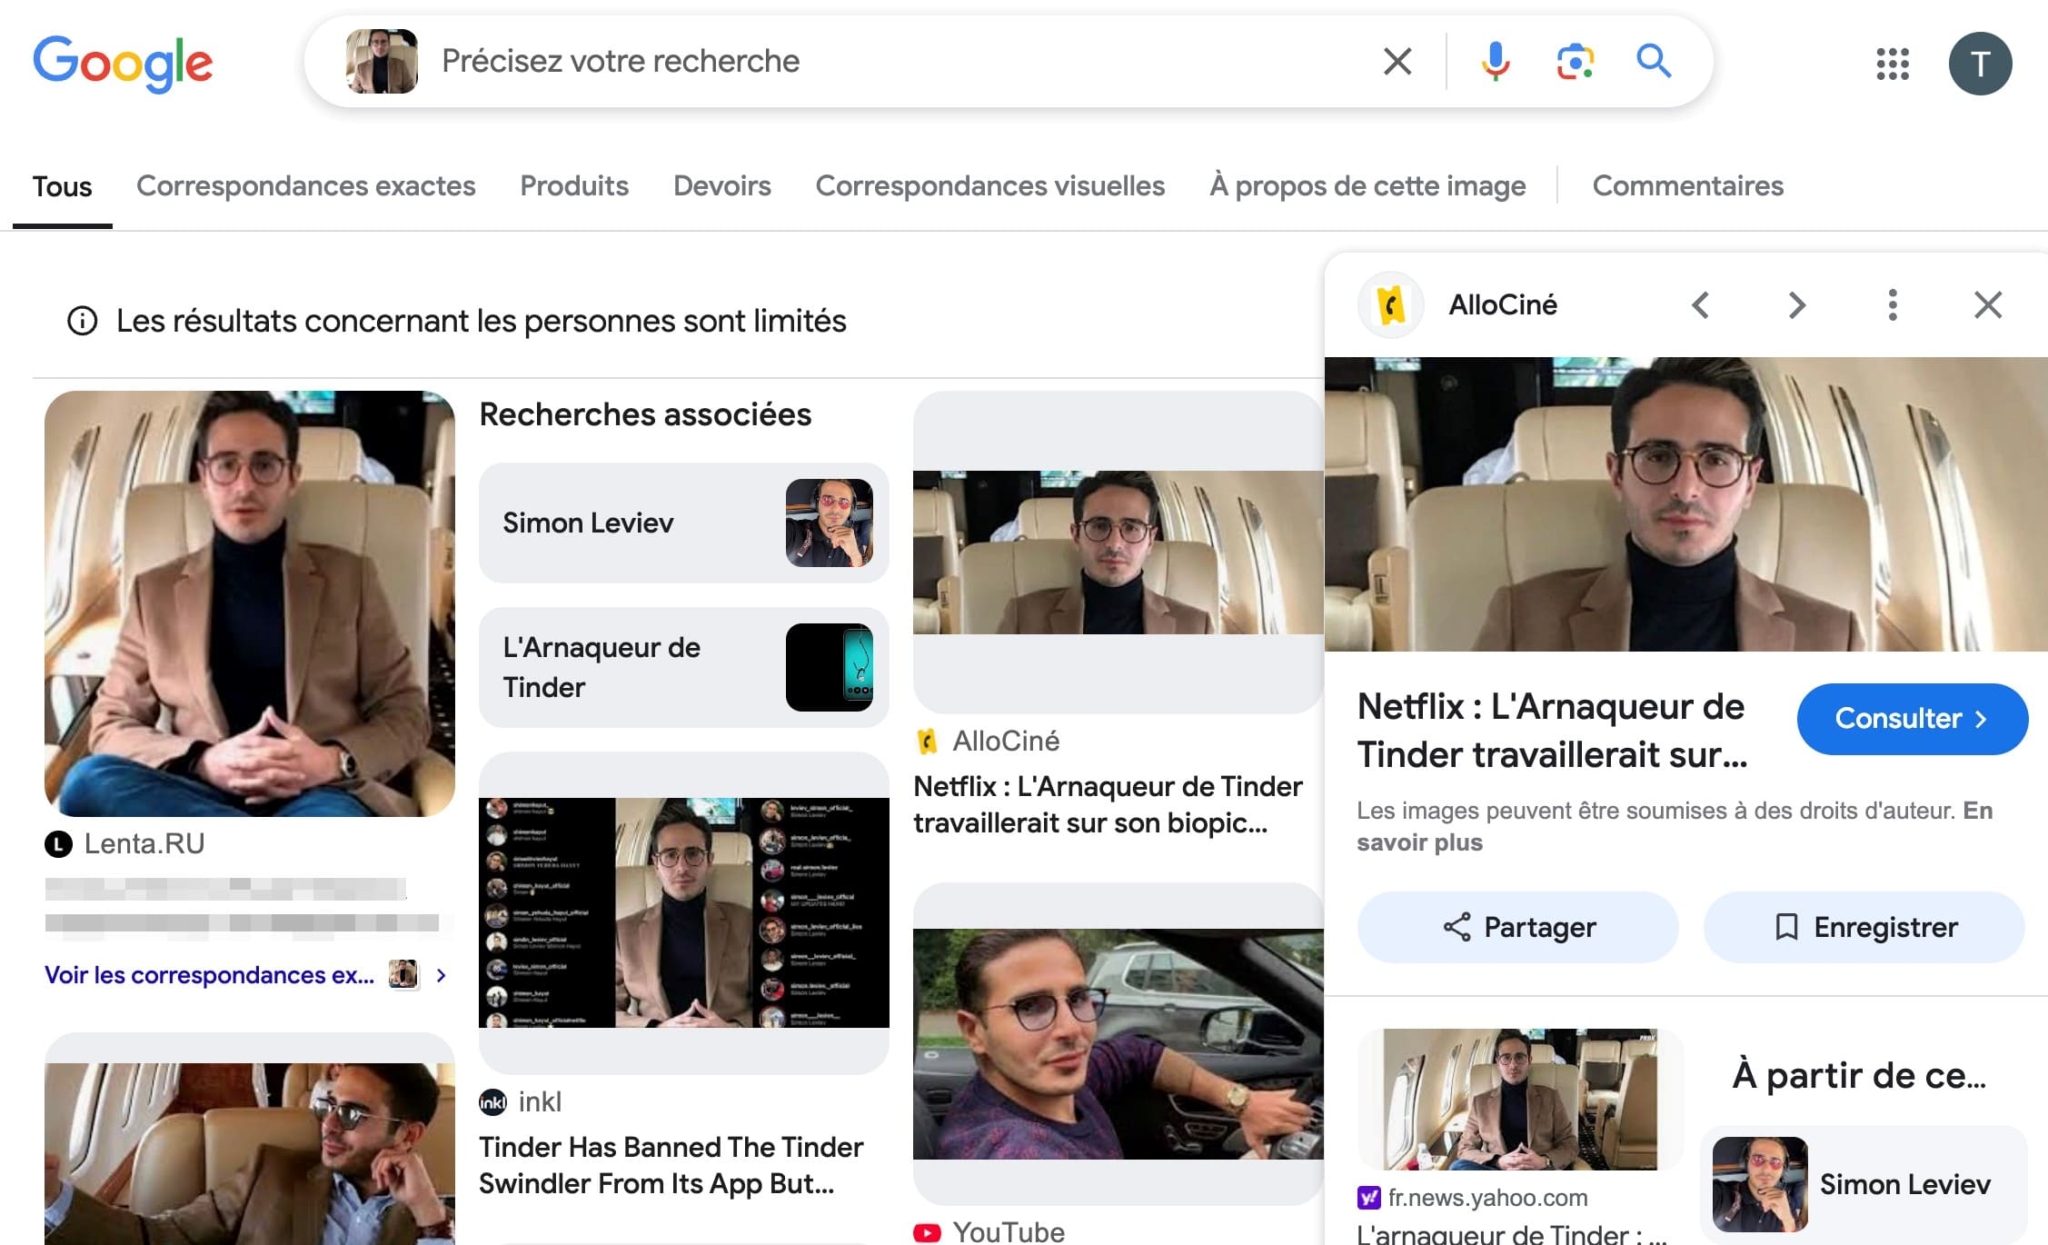This screenshot has width=2048, height=1245.
Task: Save the image with Enregistrer
Action: tap(1864, 927)
